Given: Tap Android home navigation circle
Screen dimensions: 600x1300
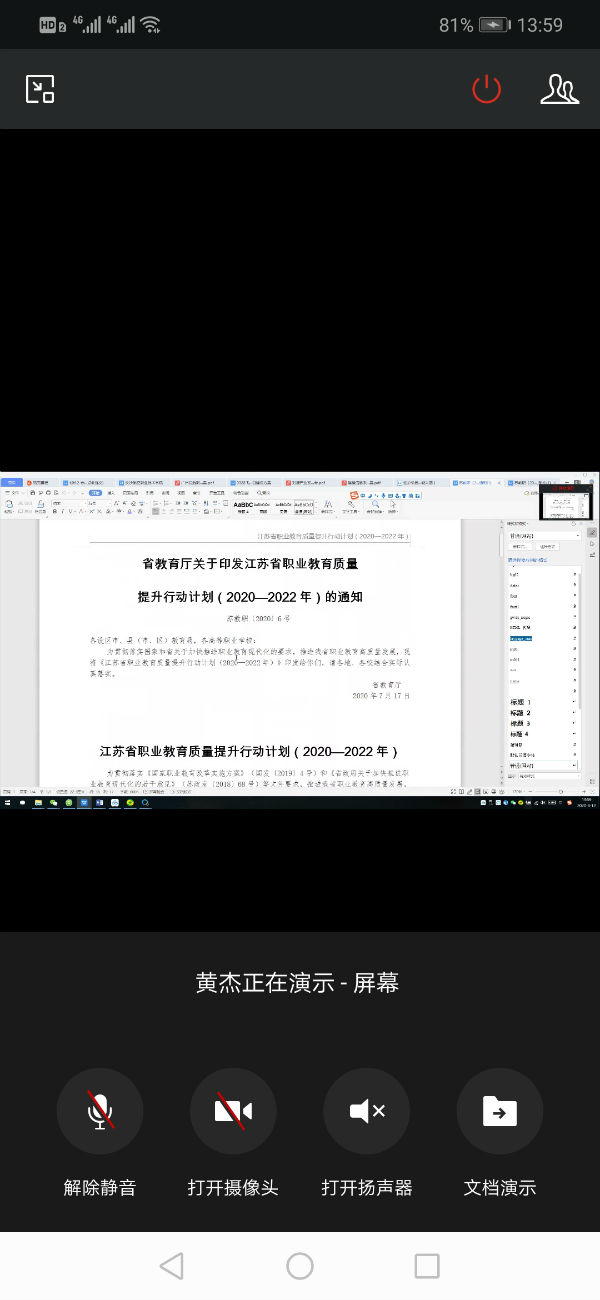Looking at the screenshot, I should tap(300, 1266).
